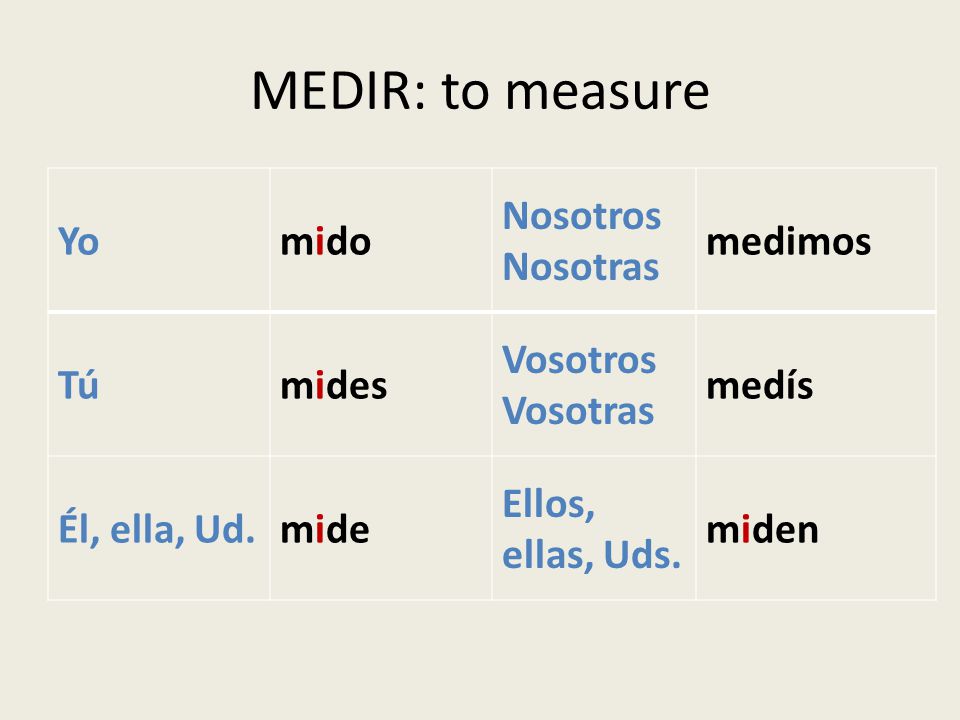Select the ellas, Uds. text
The height and width of the screenshot is (720, 960).
591,555
